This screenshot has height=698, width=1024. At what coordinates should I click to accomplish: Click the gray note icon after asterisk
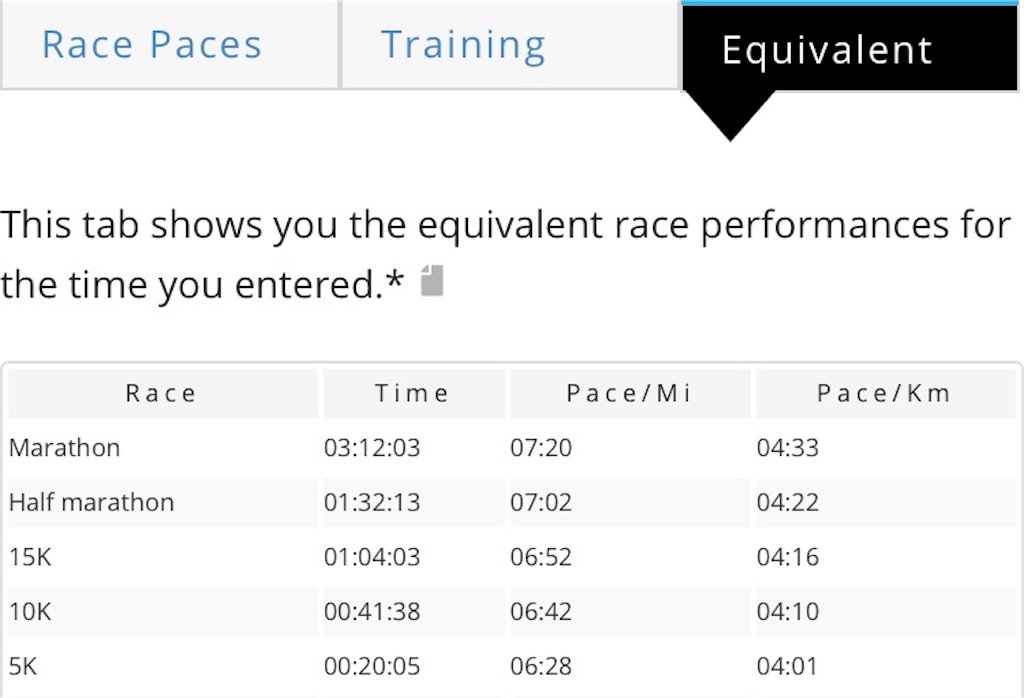tap(432, 281)
